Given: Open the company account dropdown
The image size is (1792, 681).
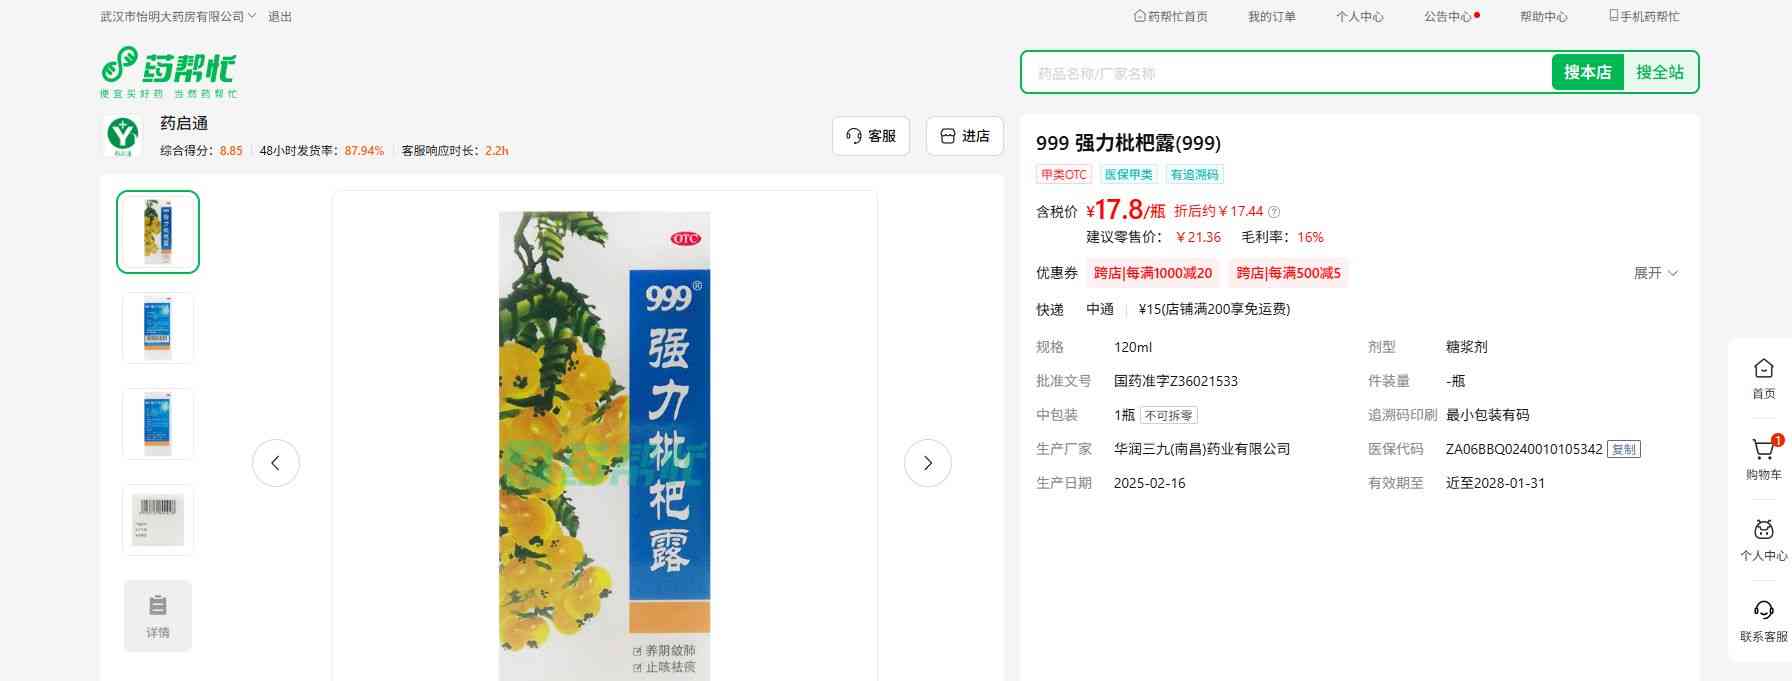Looking at the screenshot, I should tap(178, 17).
